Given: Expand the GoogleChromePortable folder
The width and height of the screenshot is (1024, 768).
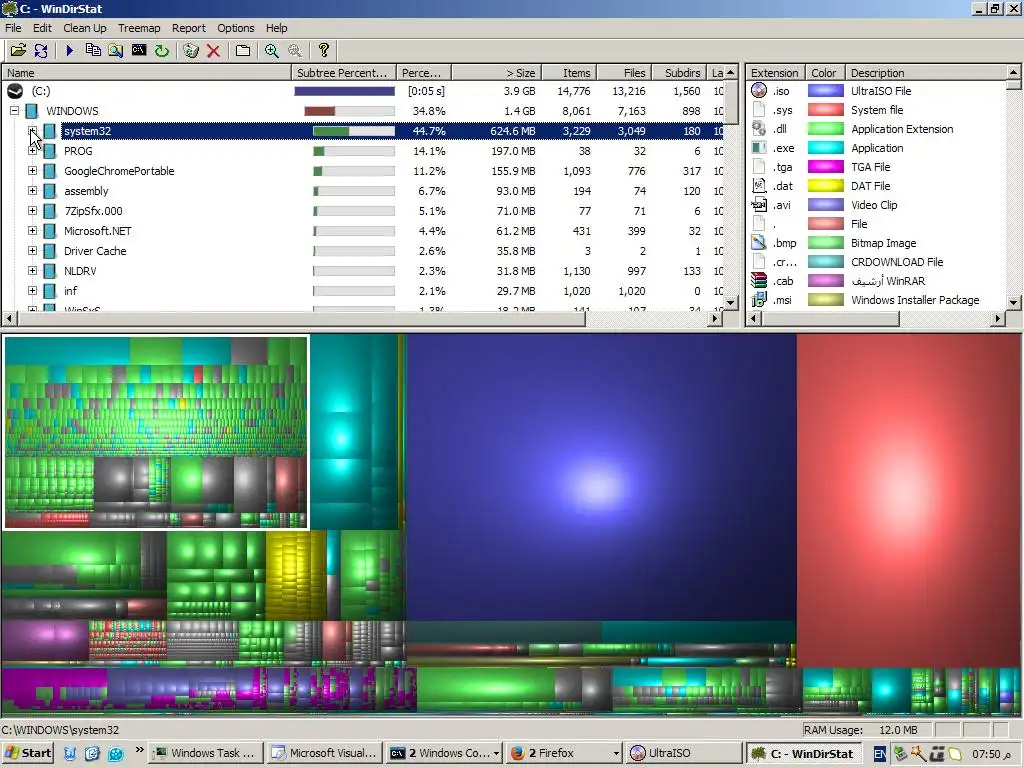Looking at the screenshot, I should click(32, 170).
